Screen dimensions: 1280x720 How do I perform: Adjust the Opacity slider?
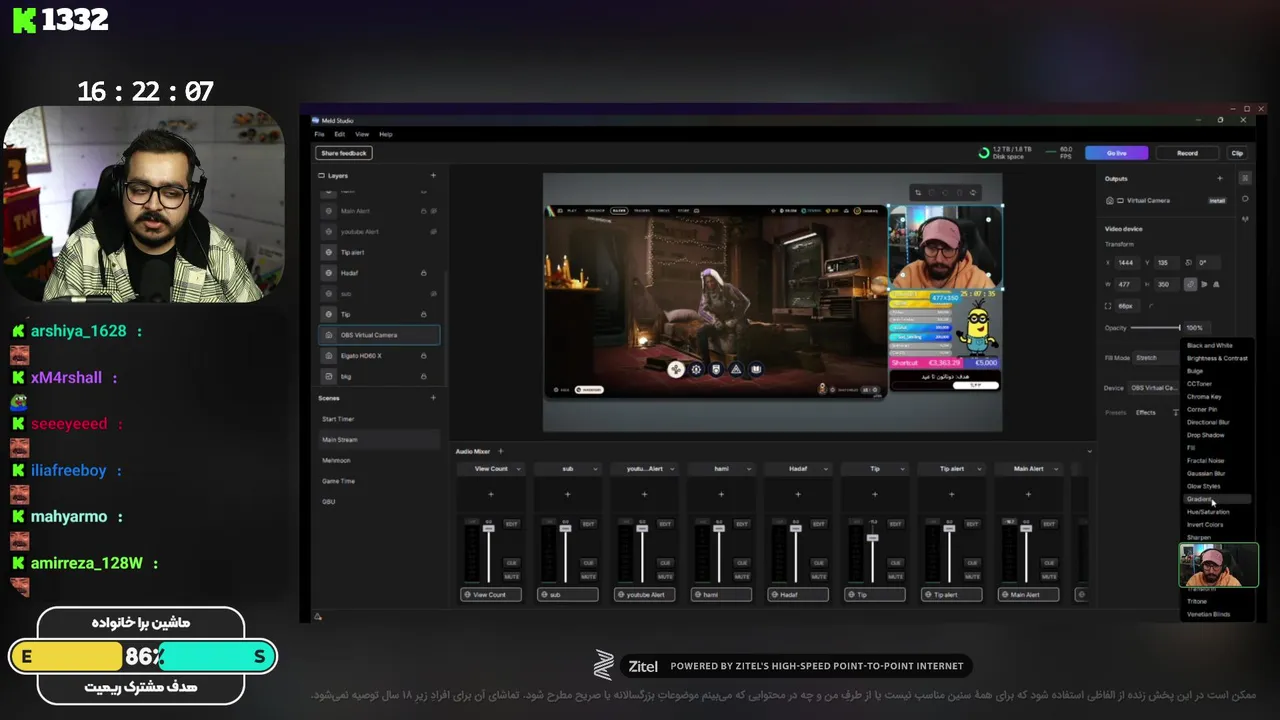tap(1156, 328)
